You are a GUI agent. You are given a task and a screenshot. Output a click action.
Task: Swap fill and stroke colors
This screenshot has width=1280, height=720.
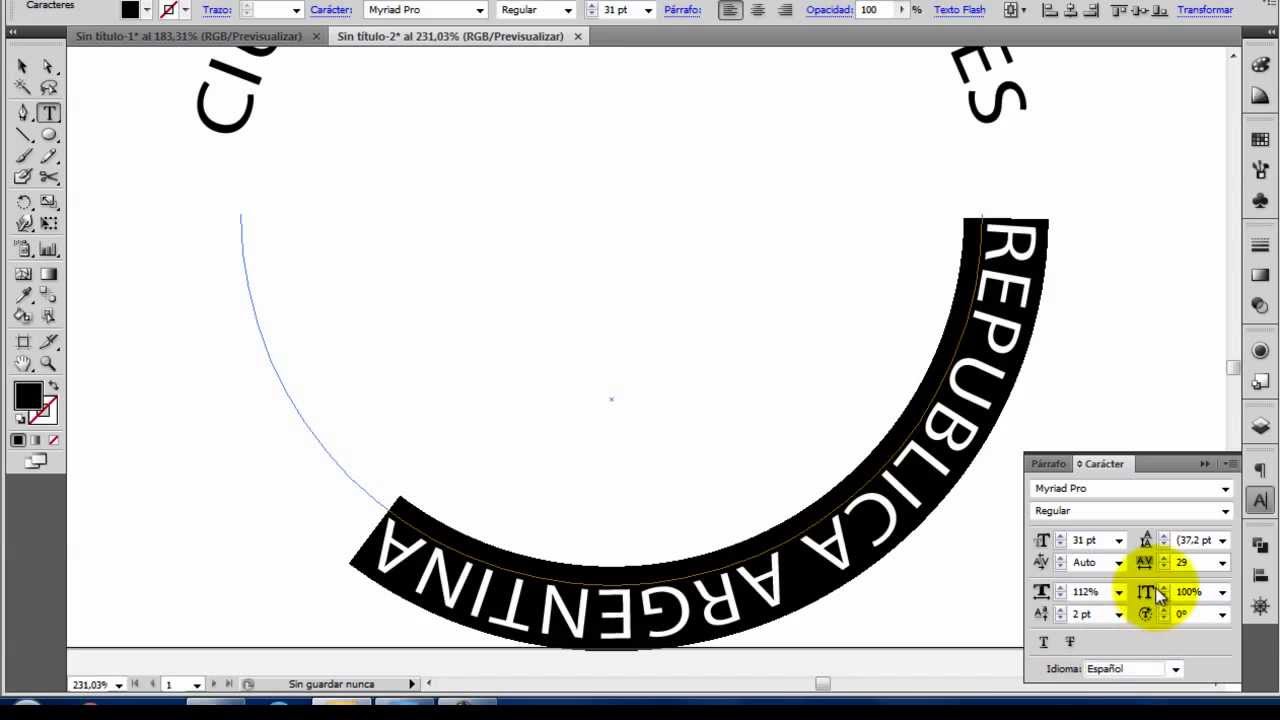coord(53,385)
